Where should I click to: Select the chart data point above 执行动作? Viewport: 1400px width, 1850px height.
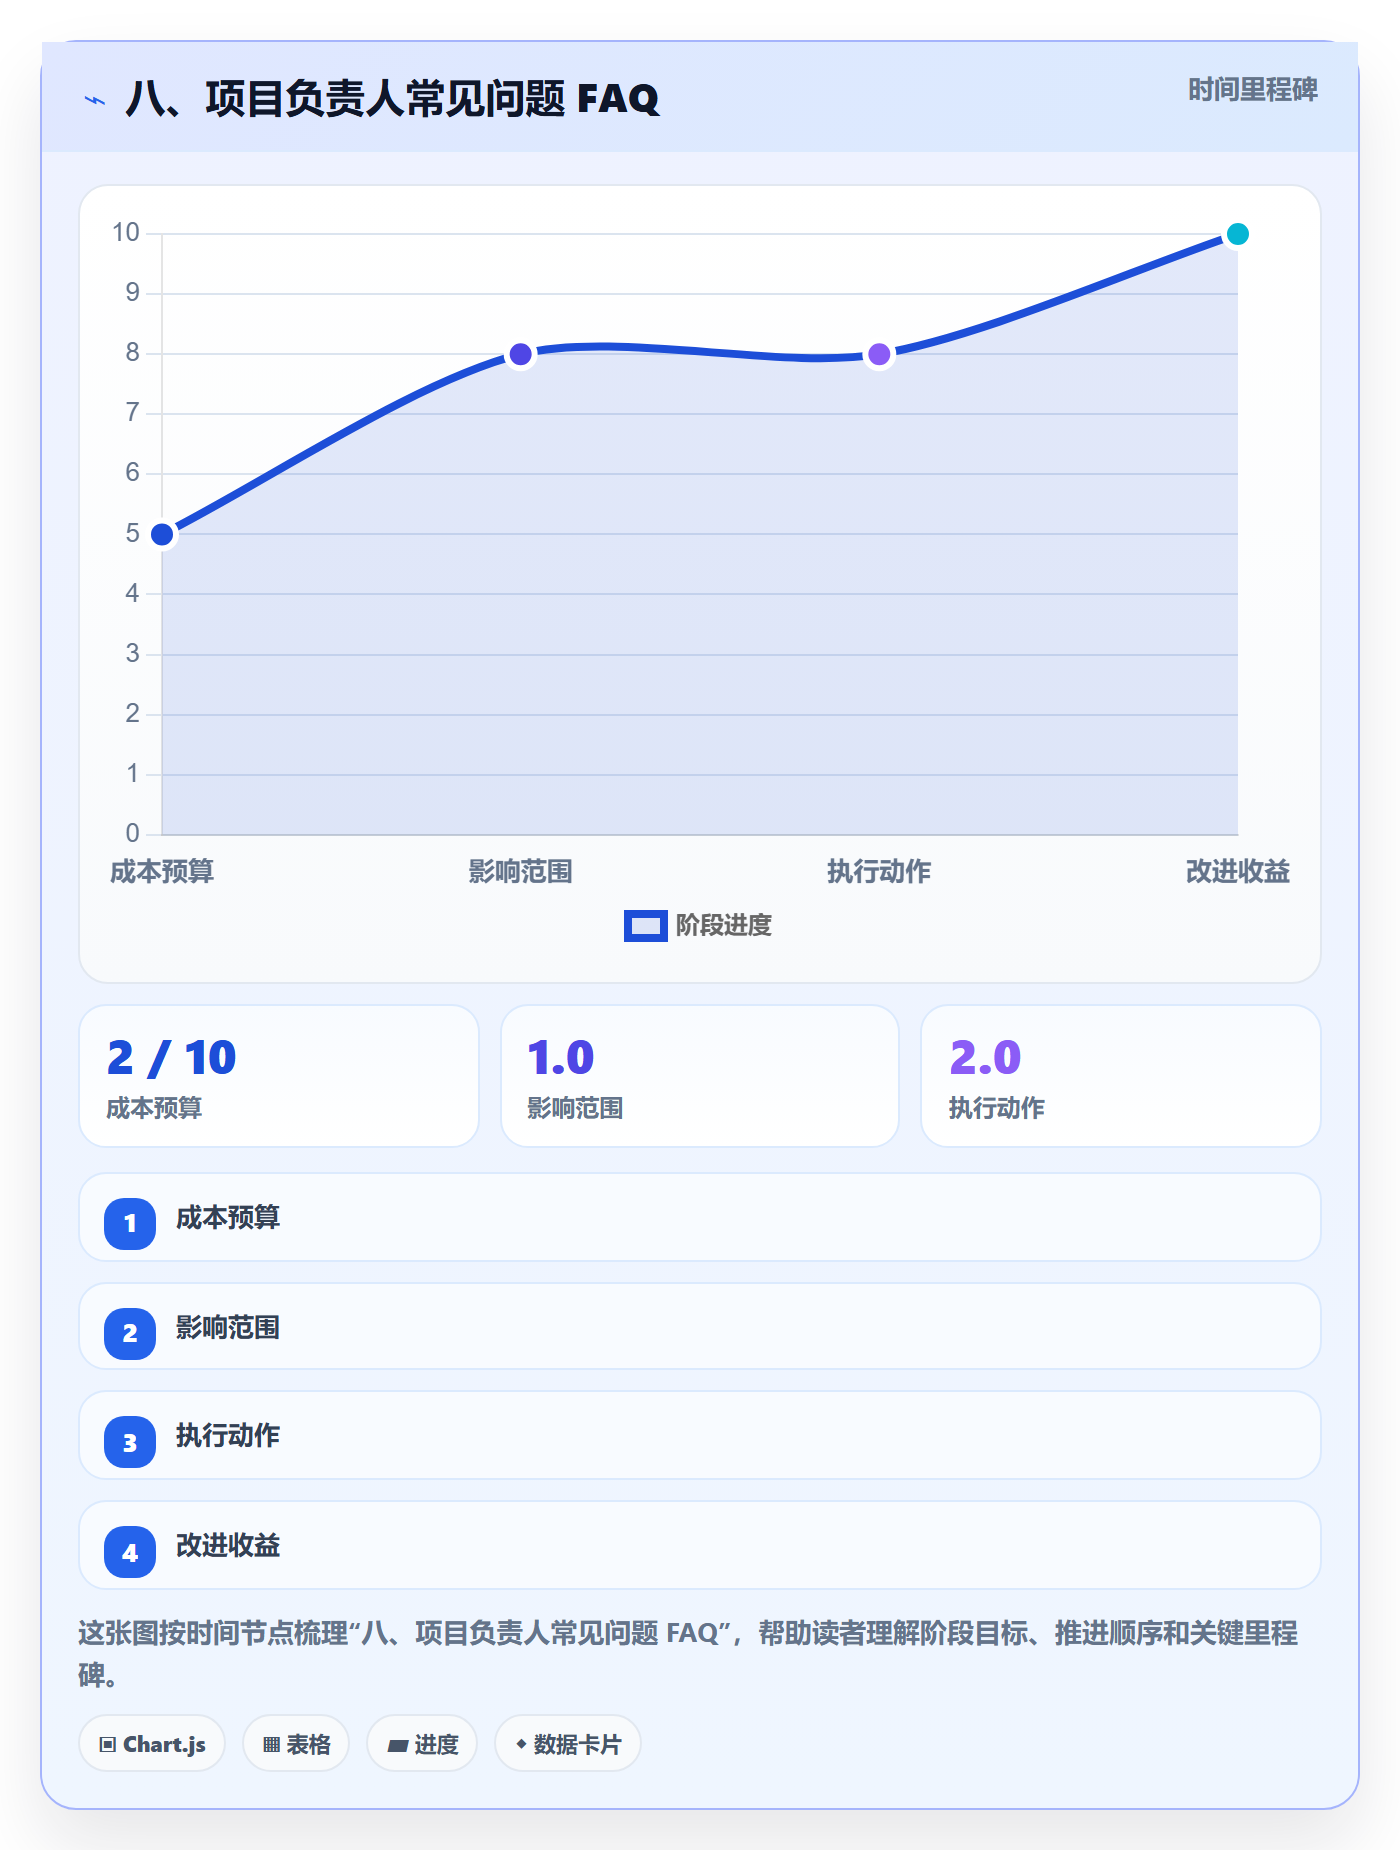(x=879, y=354)
